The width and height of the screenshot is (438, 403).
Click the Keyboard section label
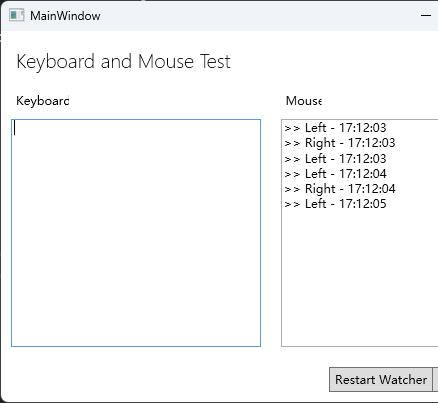click(x=43, y=101)
